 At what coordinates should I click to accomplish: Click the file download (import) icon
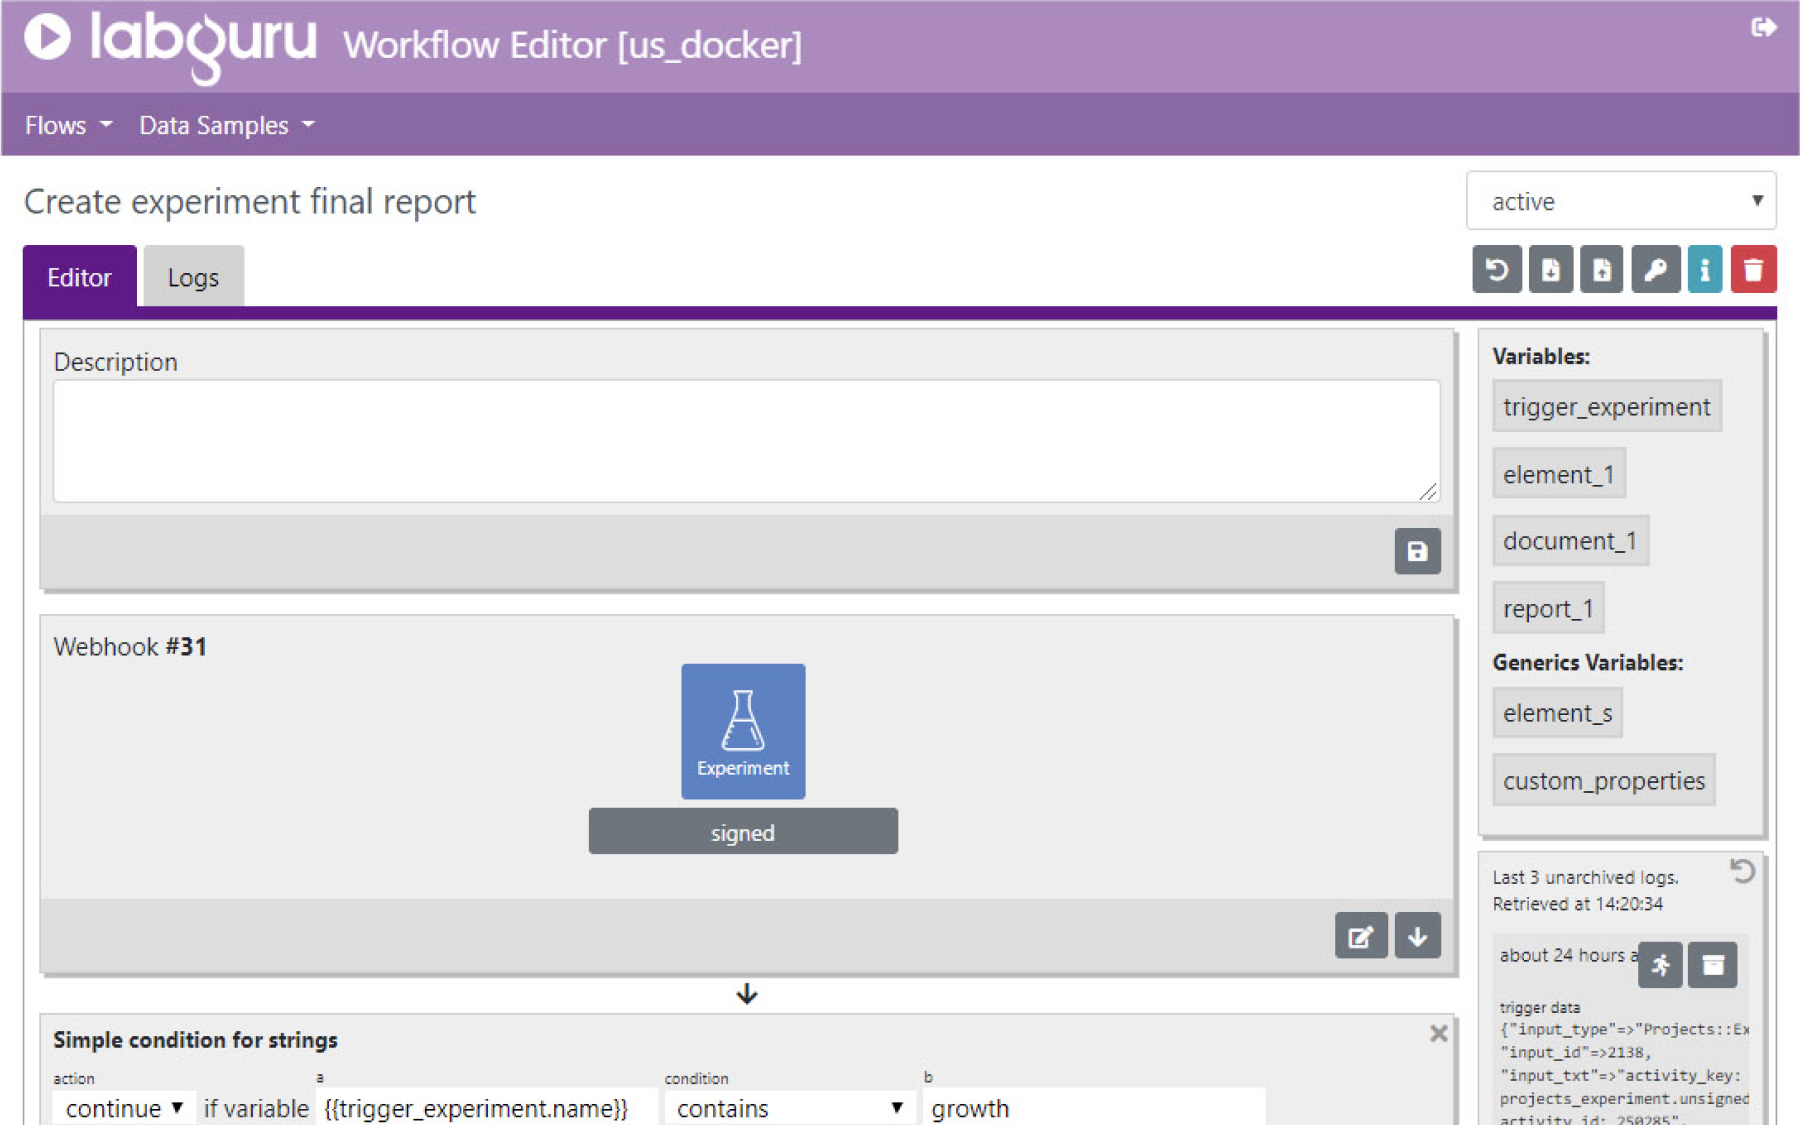tap(1550, 270)
